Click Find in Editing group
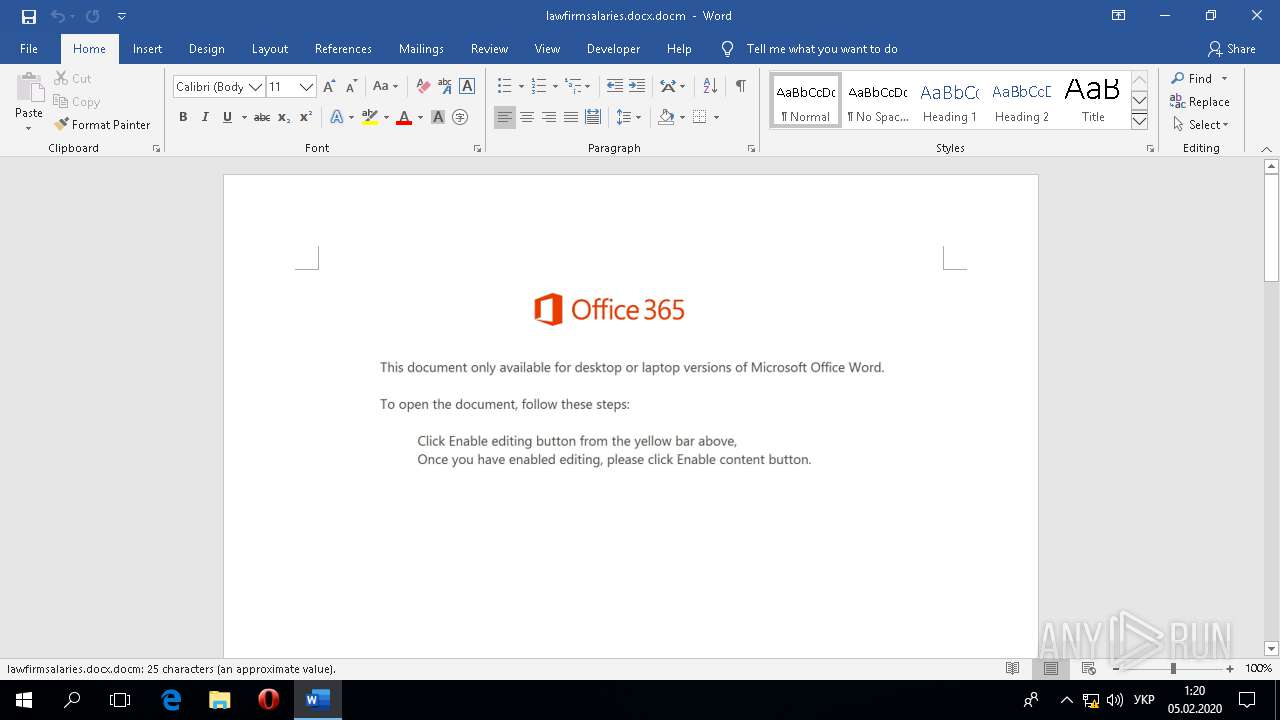Screen dimensions: 1280x720 point(1191,78)
